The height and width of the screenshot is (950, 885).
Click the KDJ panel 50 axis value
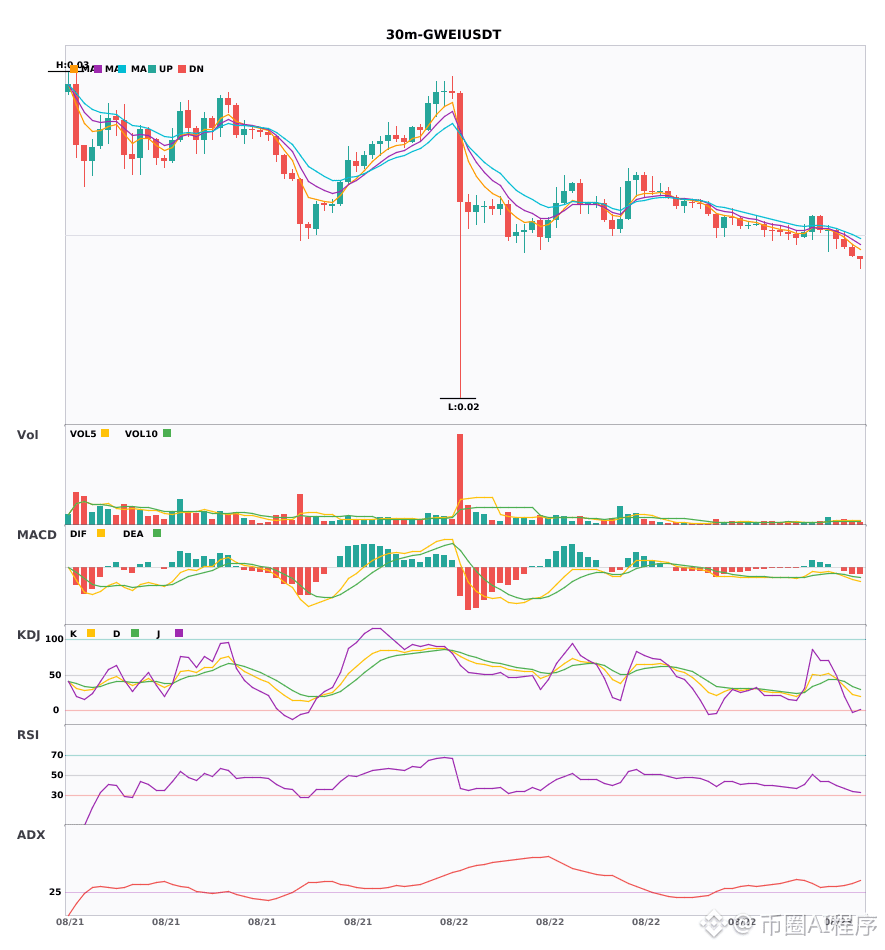pyautogui.click(x=56, y=675)
